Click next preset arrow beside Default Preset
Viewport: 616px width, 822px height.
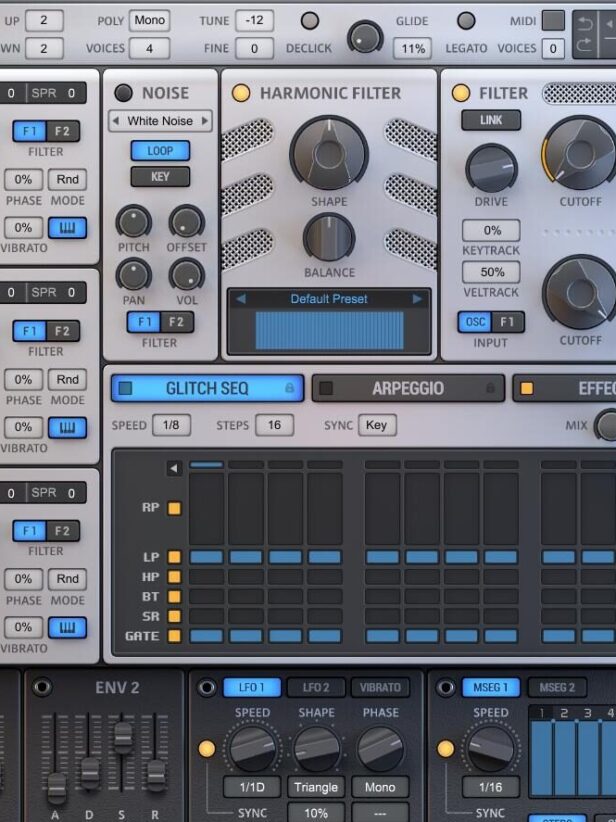click(418, 299)
